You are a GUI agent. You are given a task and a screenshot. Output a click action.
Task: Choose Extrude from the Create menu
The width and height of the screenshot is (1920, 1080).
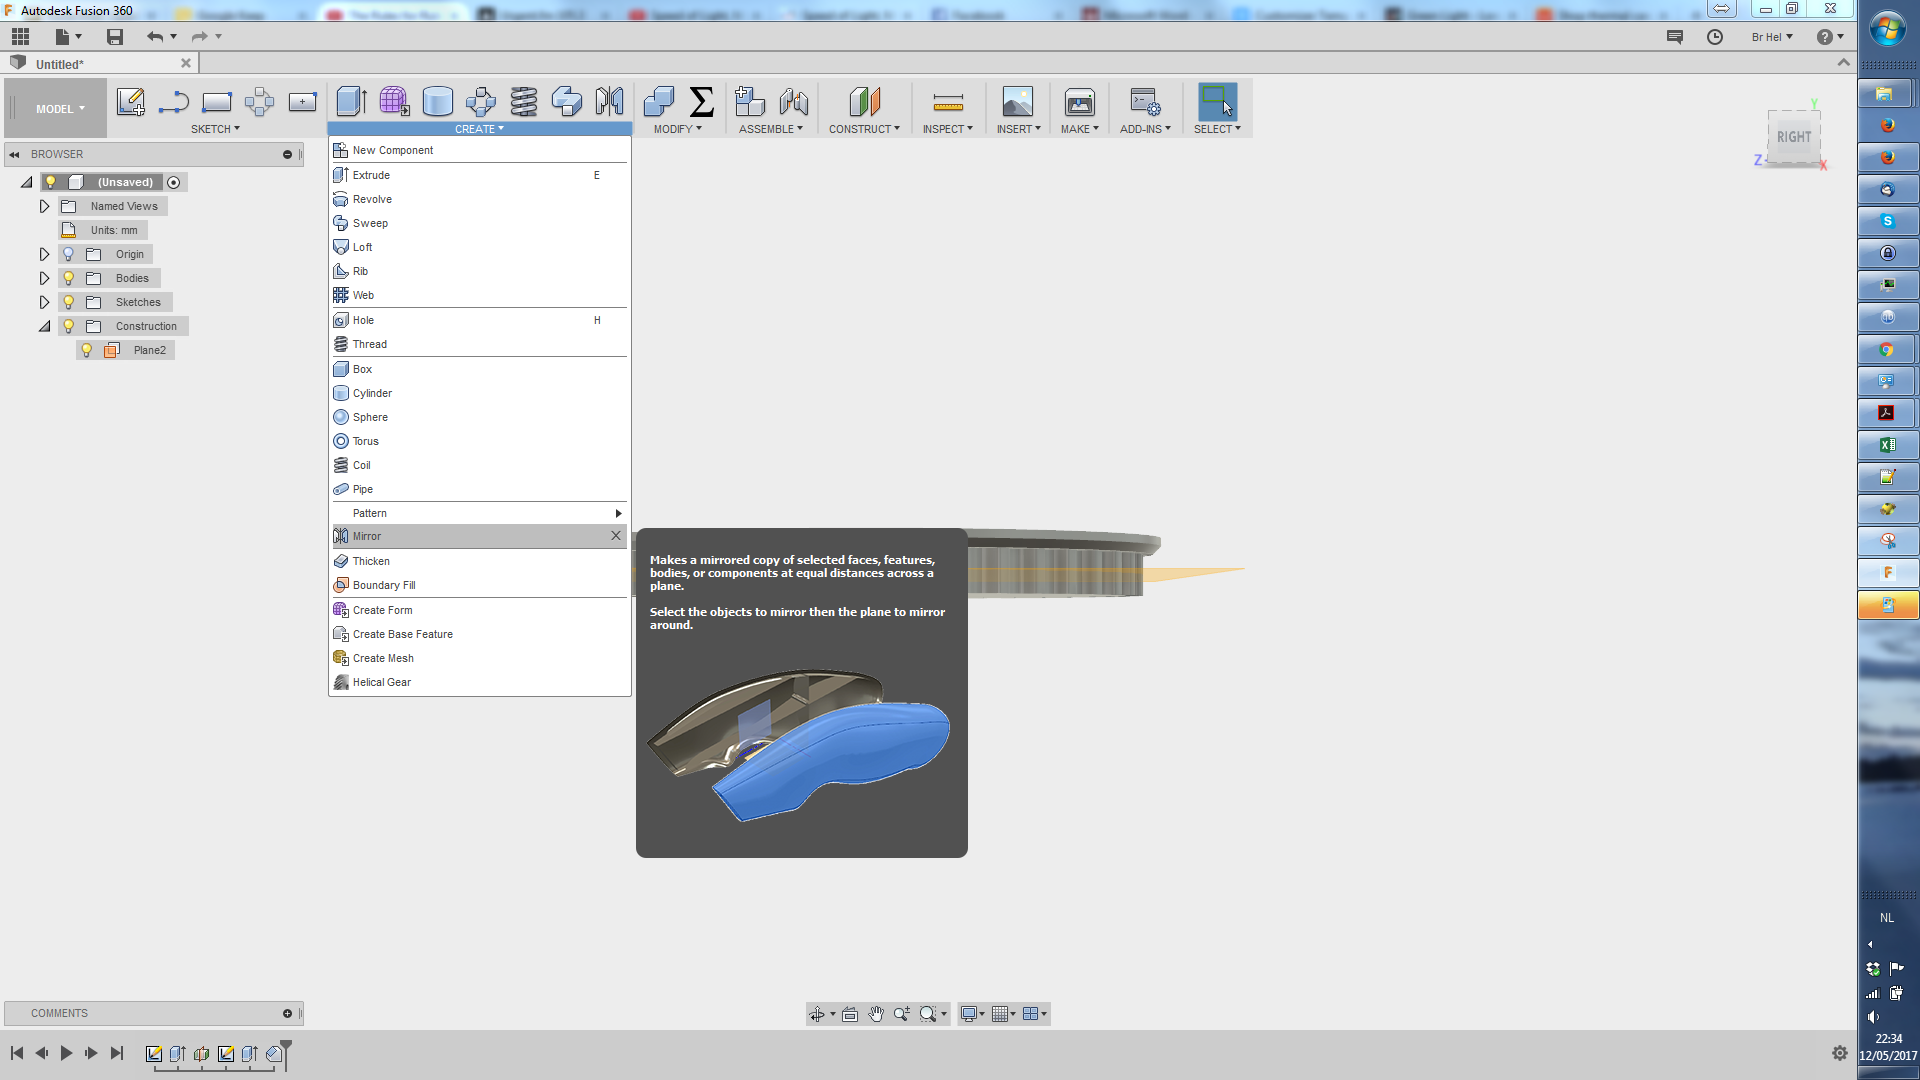pos(371,175)
